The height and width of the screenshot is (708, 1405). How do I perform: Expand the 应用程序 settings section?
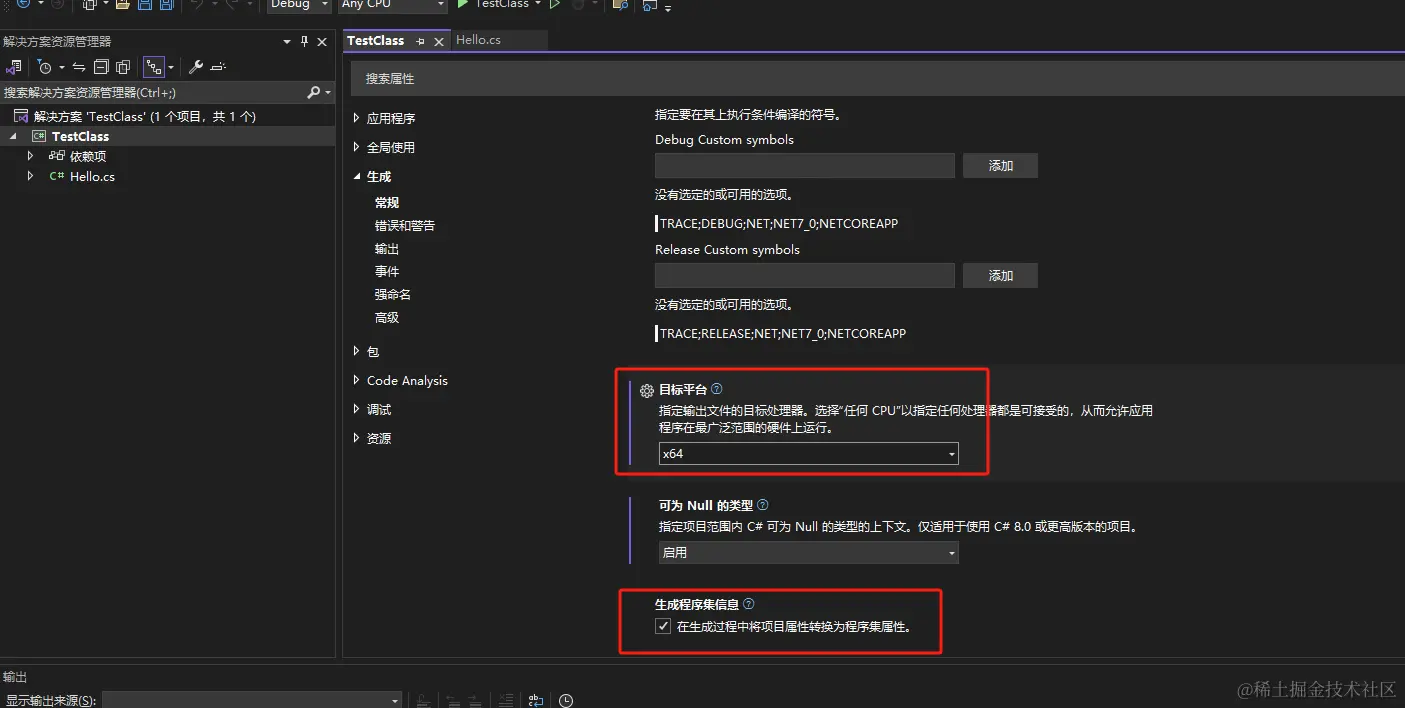[357, 118]
